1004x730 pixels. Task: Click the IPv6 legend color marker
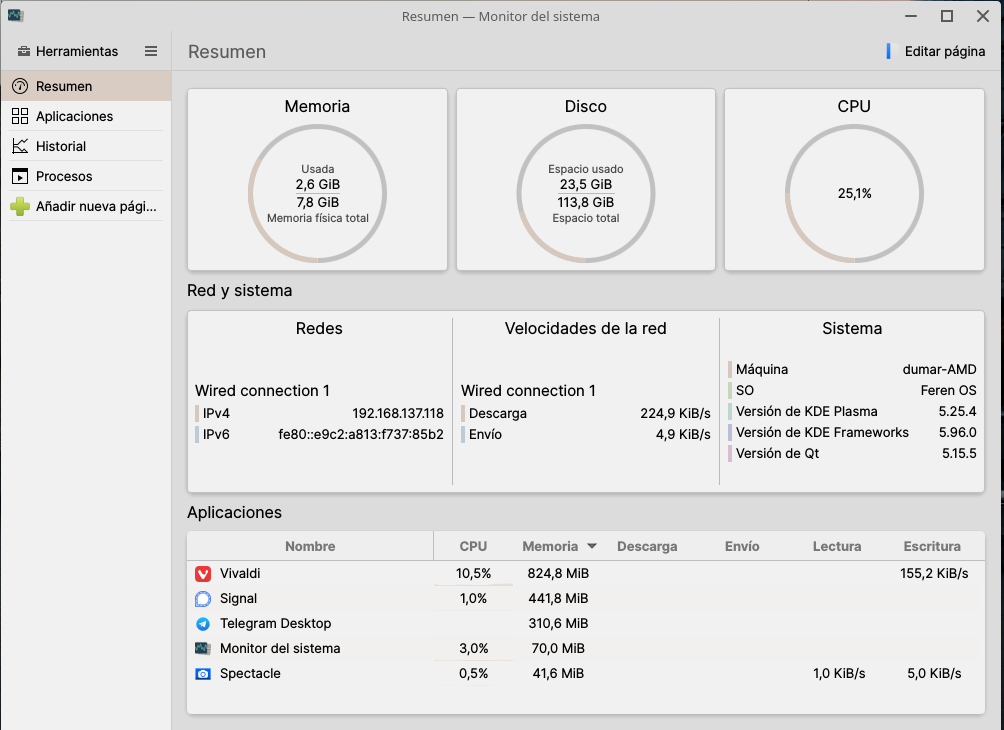(x=197, y=435)
